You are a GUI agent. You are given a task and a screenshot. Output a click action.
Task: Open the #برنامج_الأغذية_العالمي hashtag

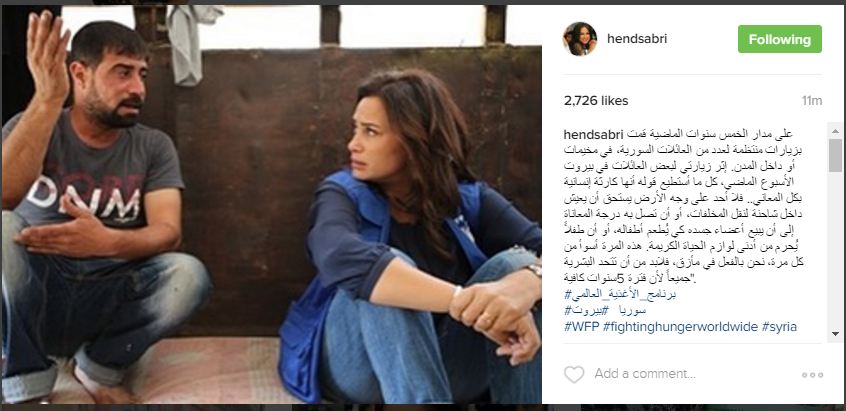pos(620,294)
